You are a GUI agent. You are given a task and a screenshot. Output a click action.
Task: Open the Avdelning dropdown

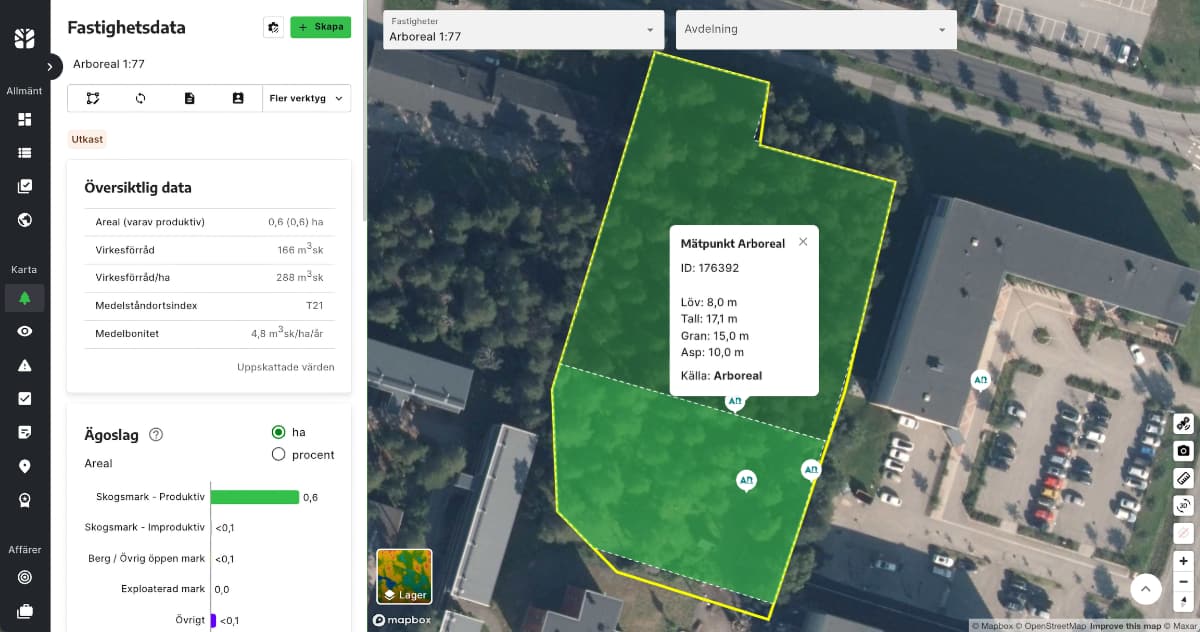tap(816, 30)
